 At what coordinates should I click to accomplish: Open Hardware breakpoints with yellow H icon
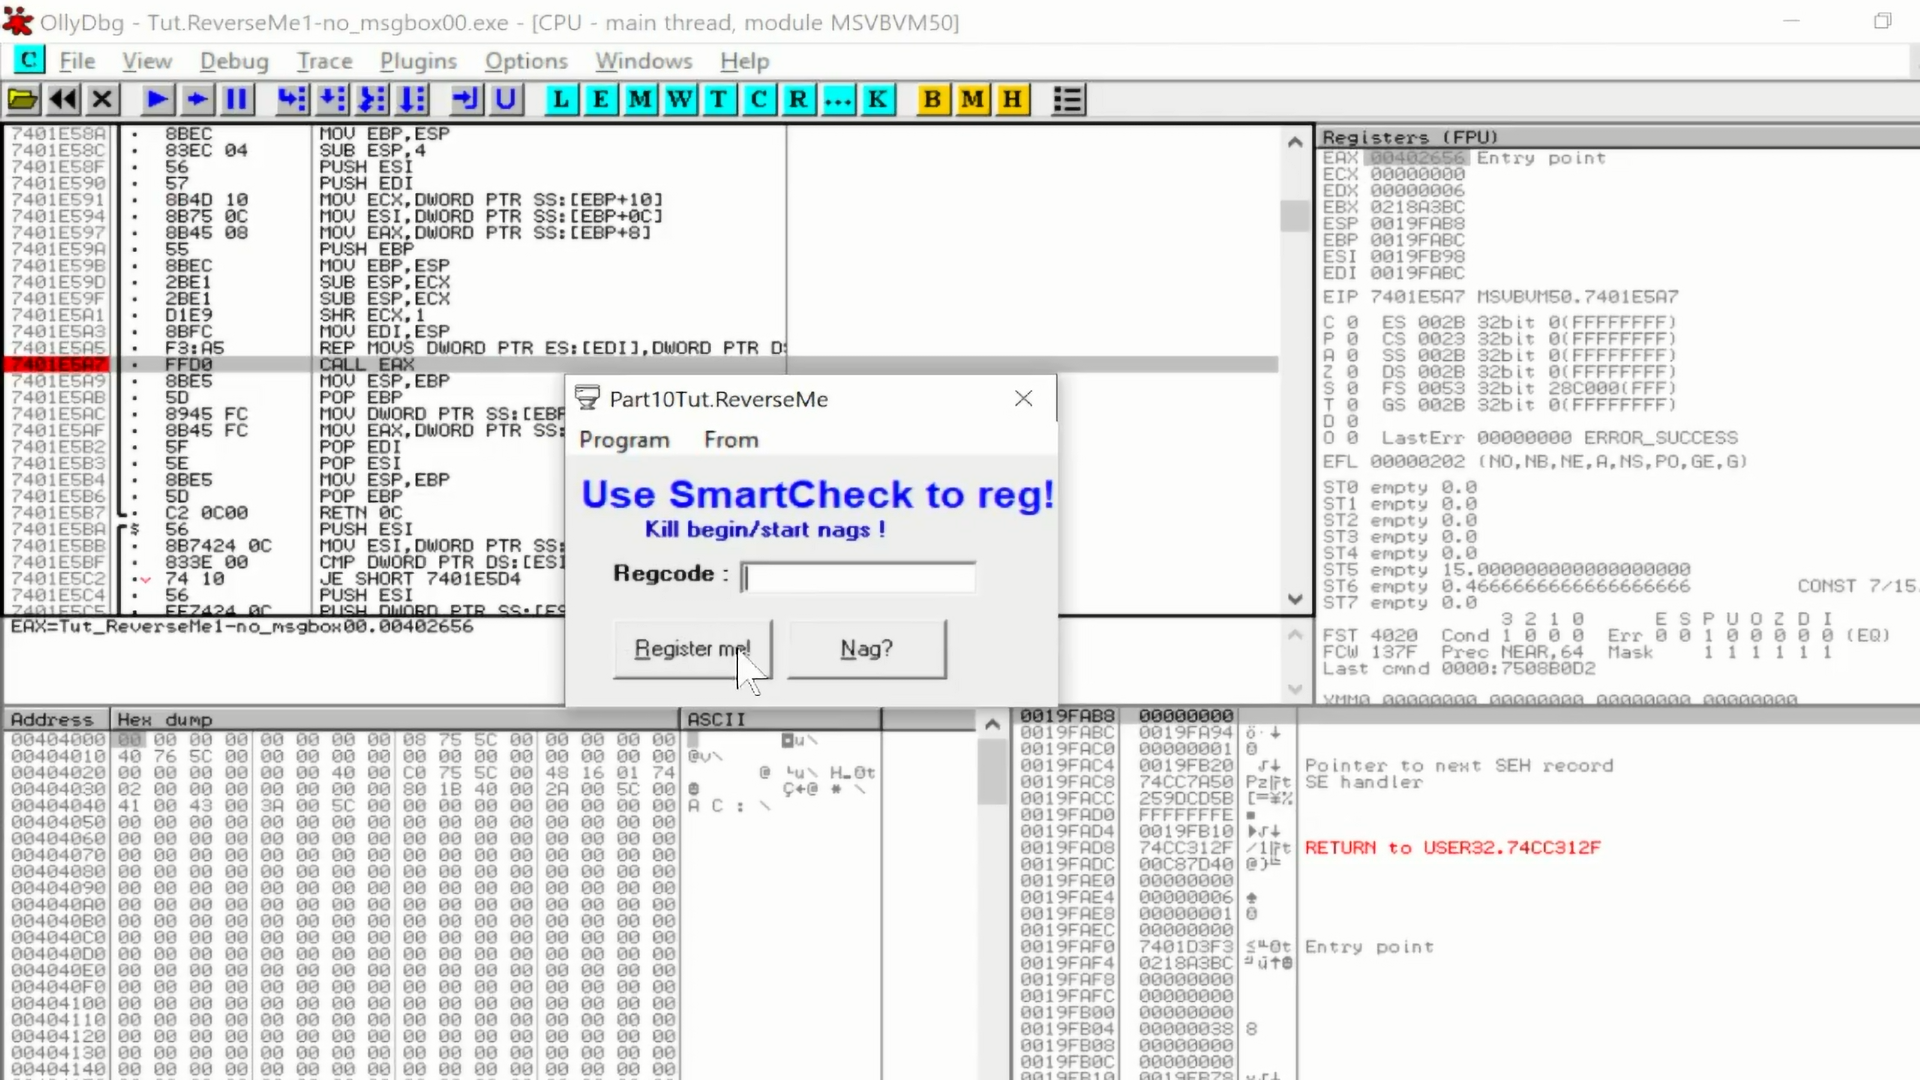tap(1012, 99)
